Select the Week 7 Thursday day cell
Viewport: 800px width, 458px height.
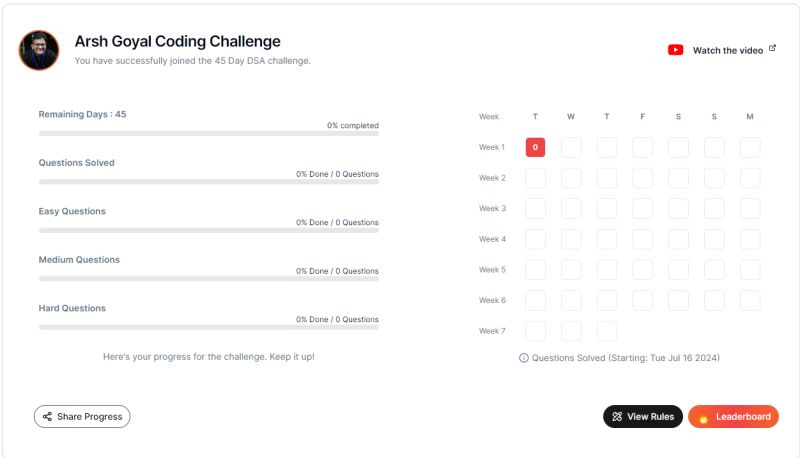pyautogui.click(x=607, y=331)
